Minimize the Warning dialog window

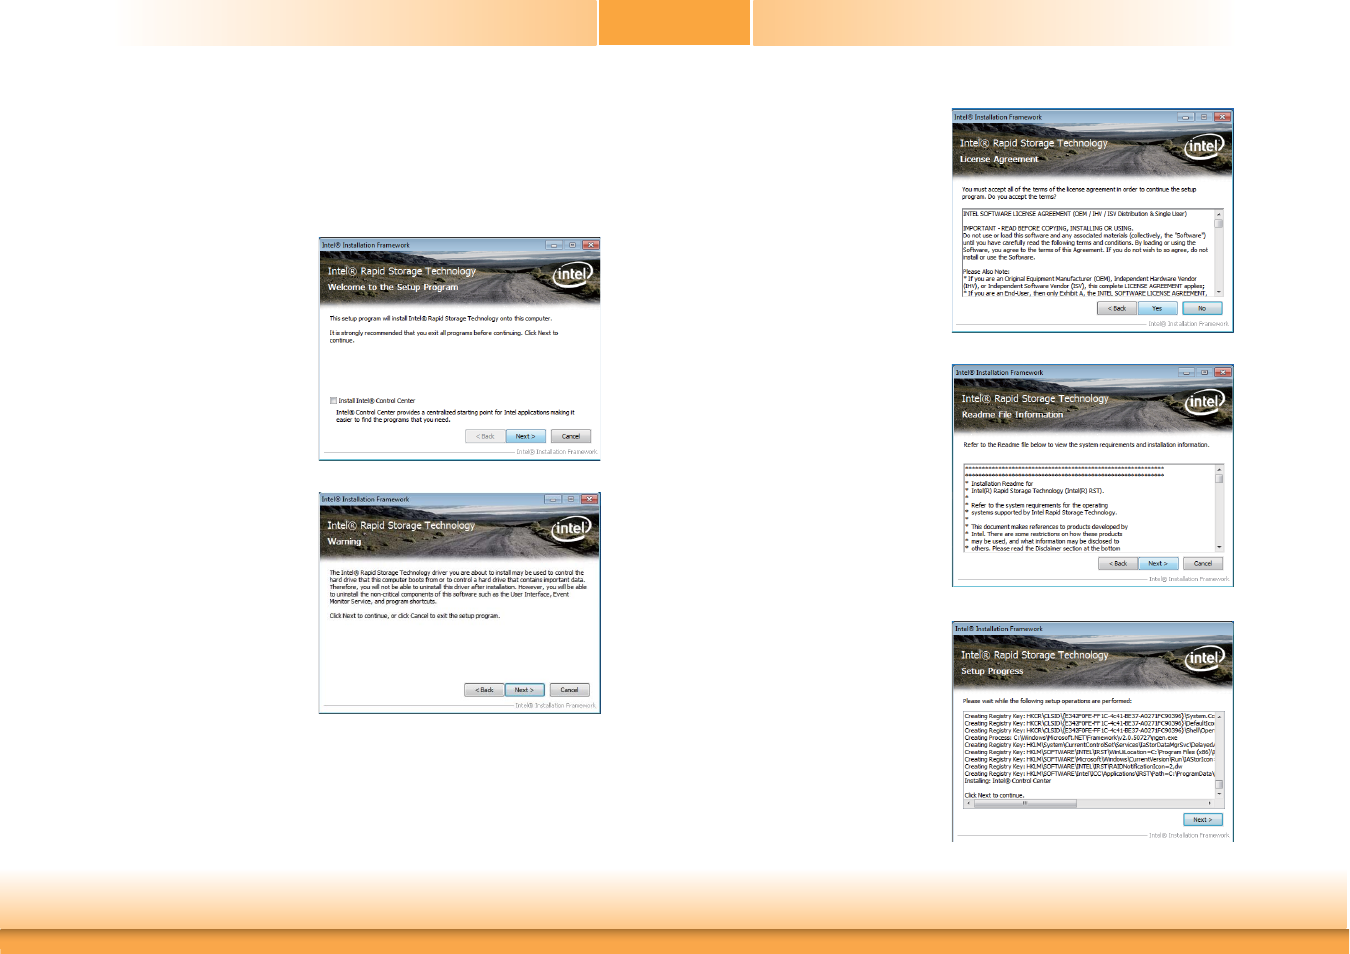point(553,499)
